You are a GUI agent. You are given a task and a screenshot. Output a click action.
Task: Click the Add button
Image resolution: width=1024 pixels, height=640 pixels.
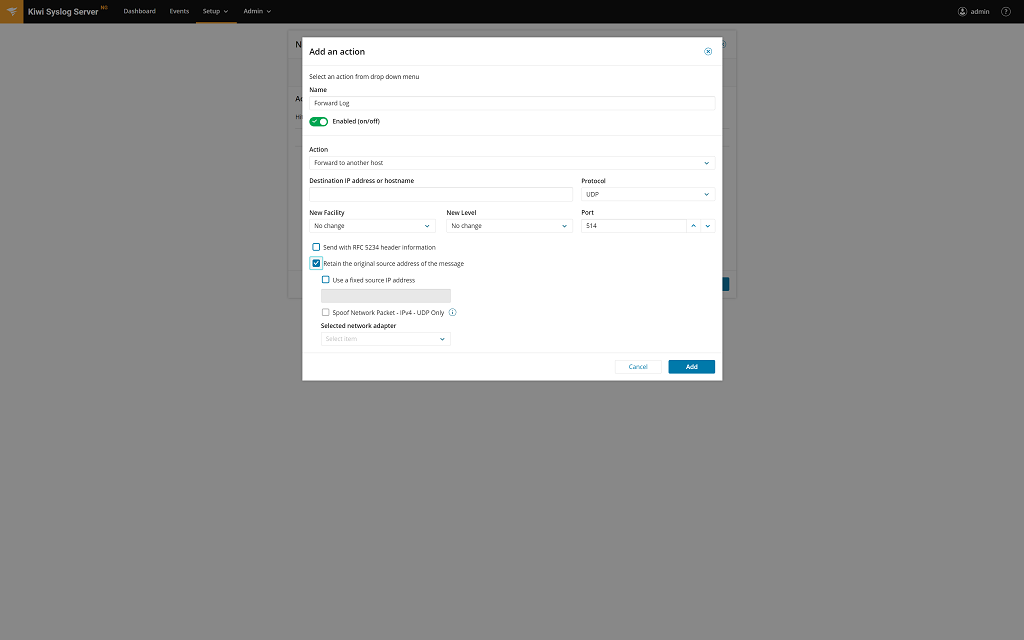click(692, 366)
